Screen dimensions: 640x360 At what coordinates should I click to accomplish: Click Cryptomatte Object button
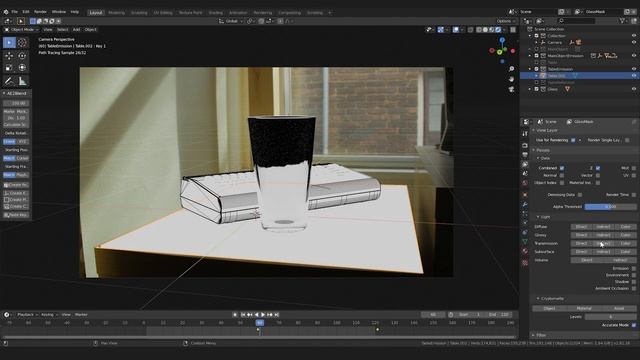click(549, 309)
